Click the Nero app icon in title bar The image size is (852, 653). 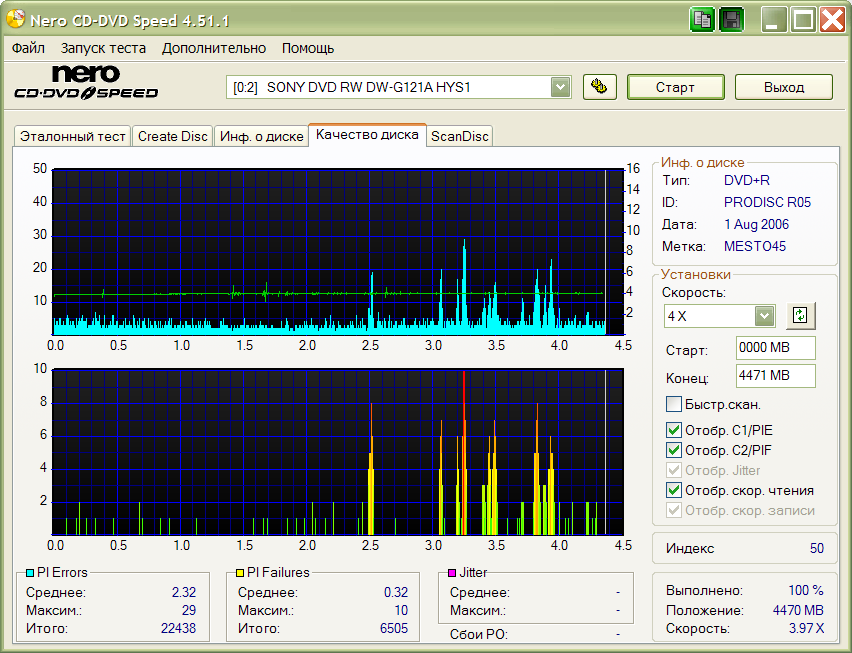pos(15,20)
